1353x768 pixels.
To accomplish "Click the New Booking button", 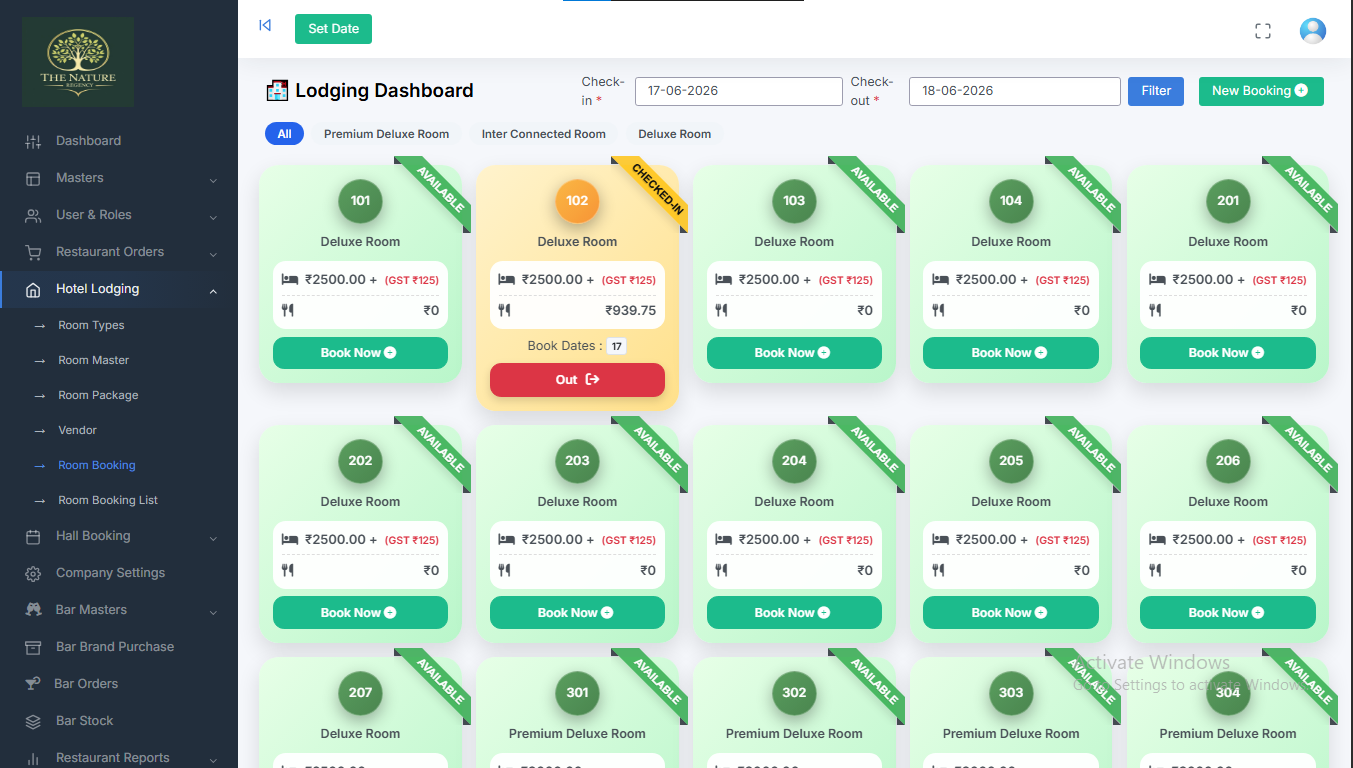I will [1261, 91].
